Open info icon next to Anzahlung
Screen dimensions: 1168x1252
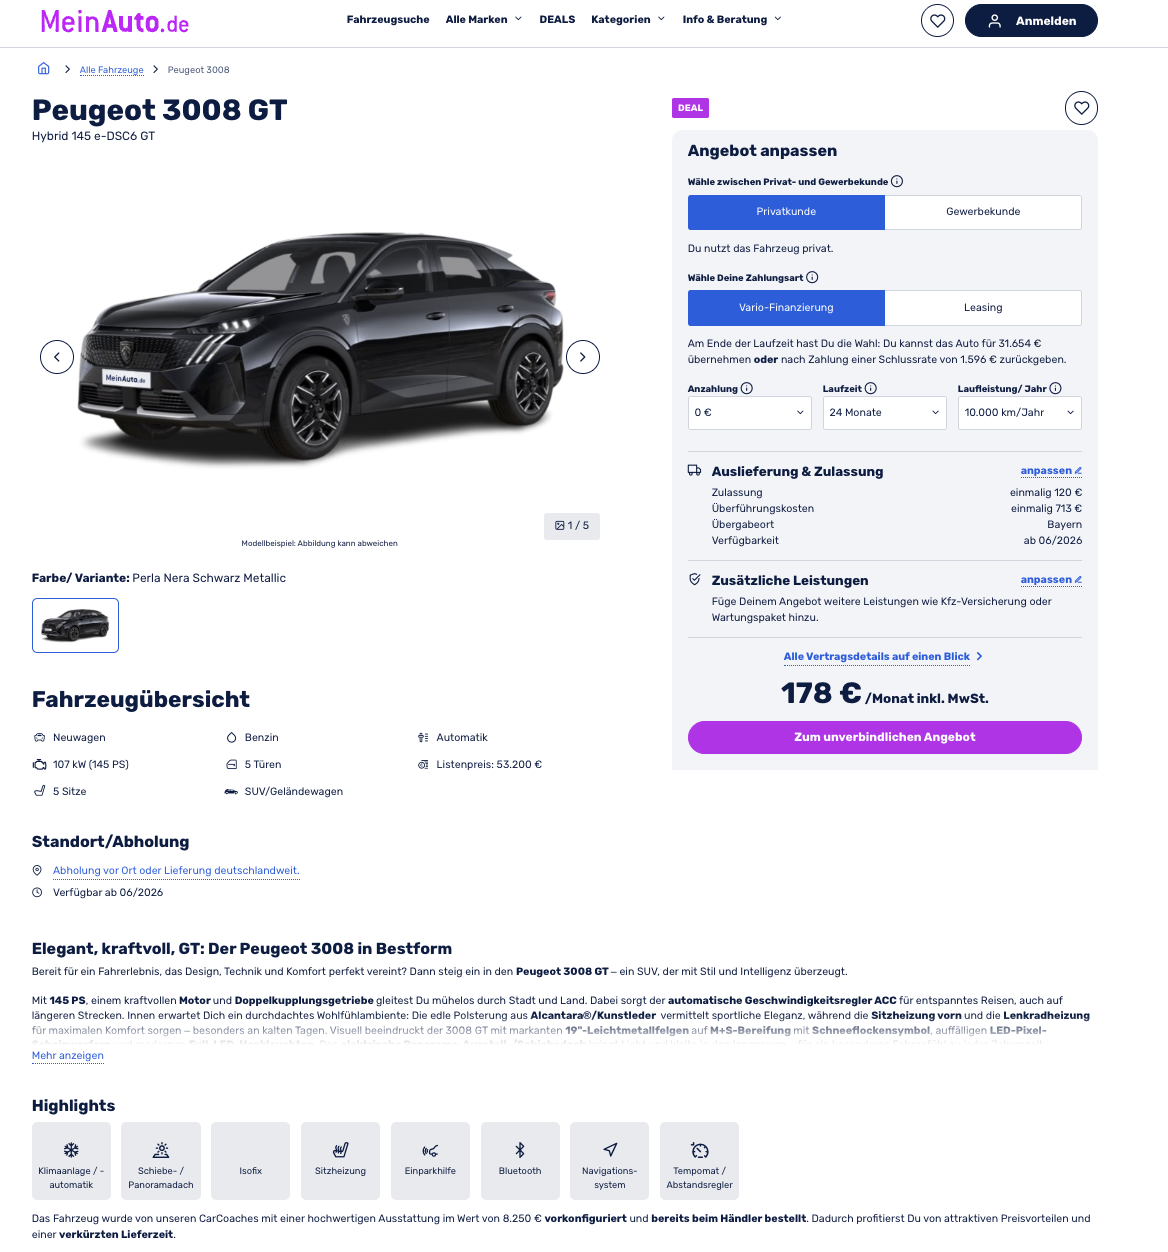point(747,388)
